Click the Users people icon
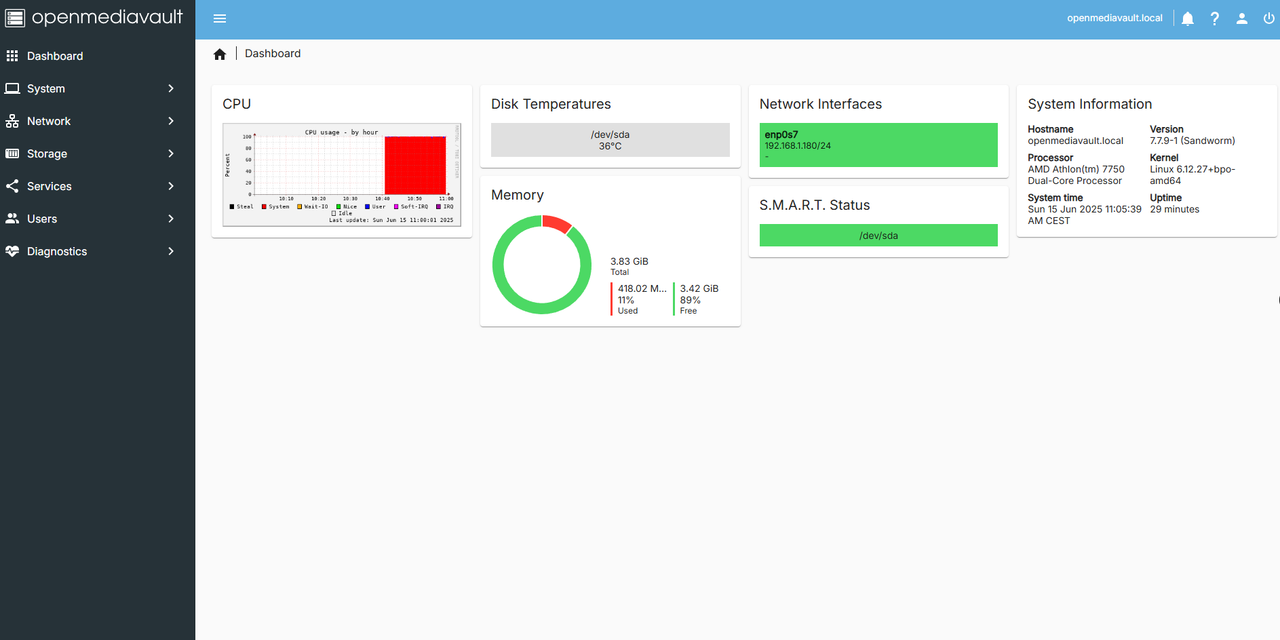 pos(12,218)
